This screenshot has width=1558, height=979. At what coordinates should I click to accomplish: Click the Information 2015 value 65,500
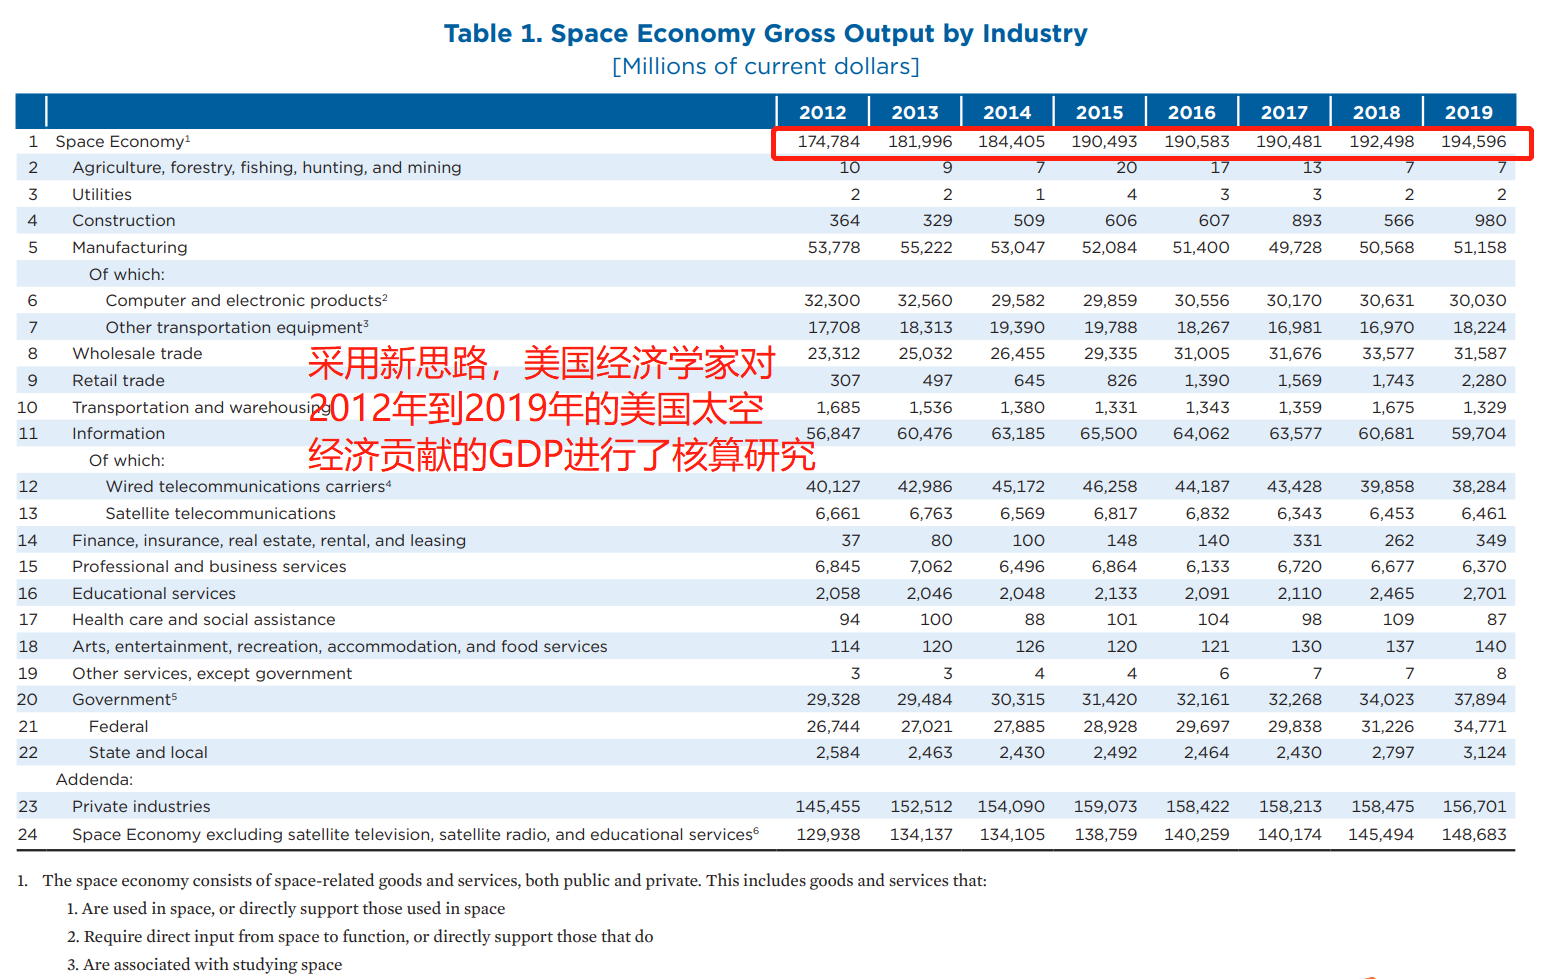coord(1108,433)
